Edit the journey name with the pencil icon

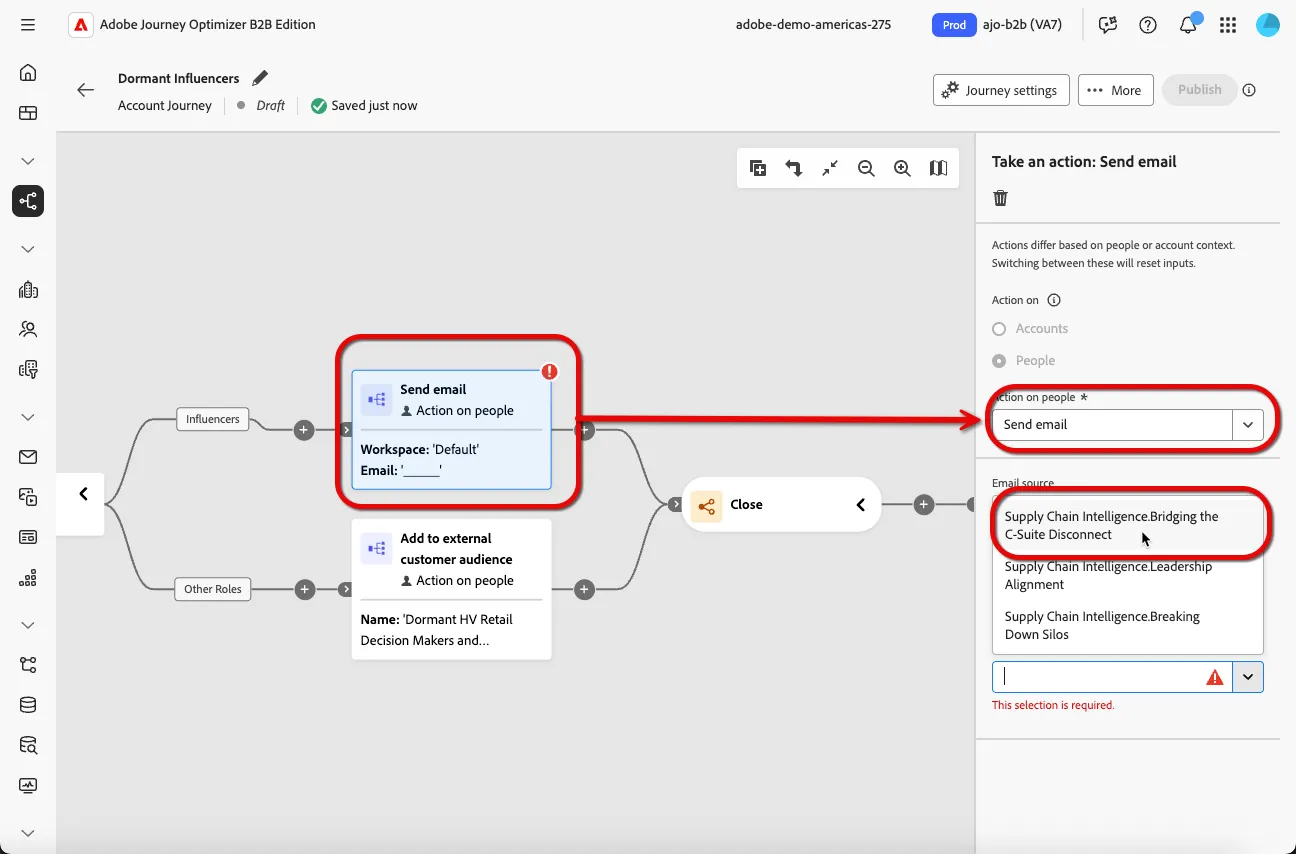pos(260,78)
